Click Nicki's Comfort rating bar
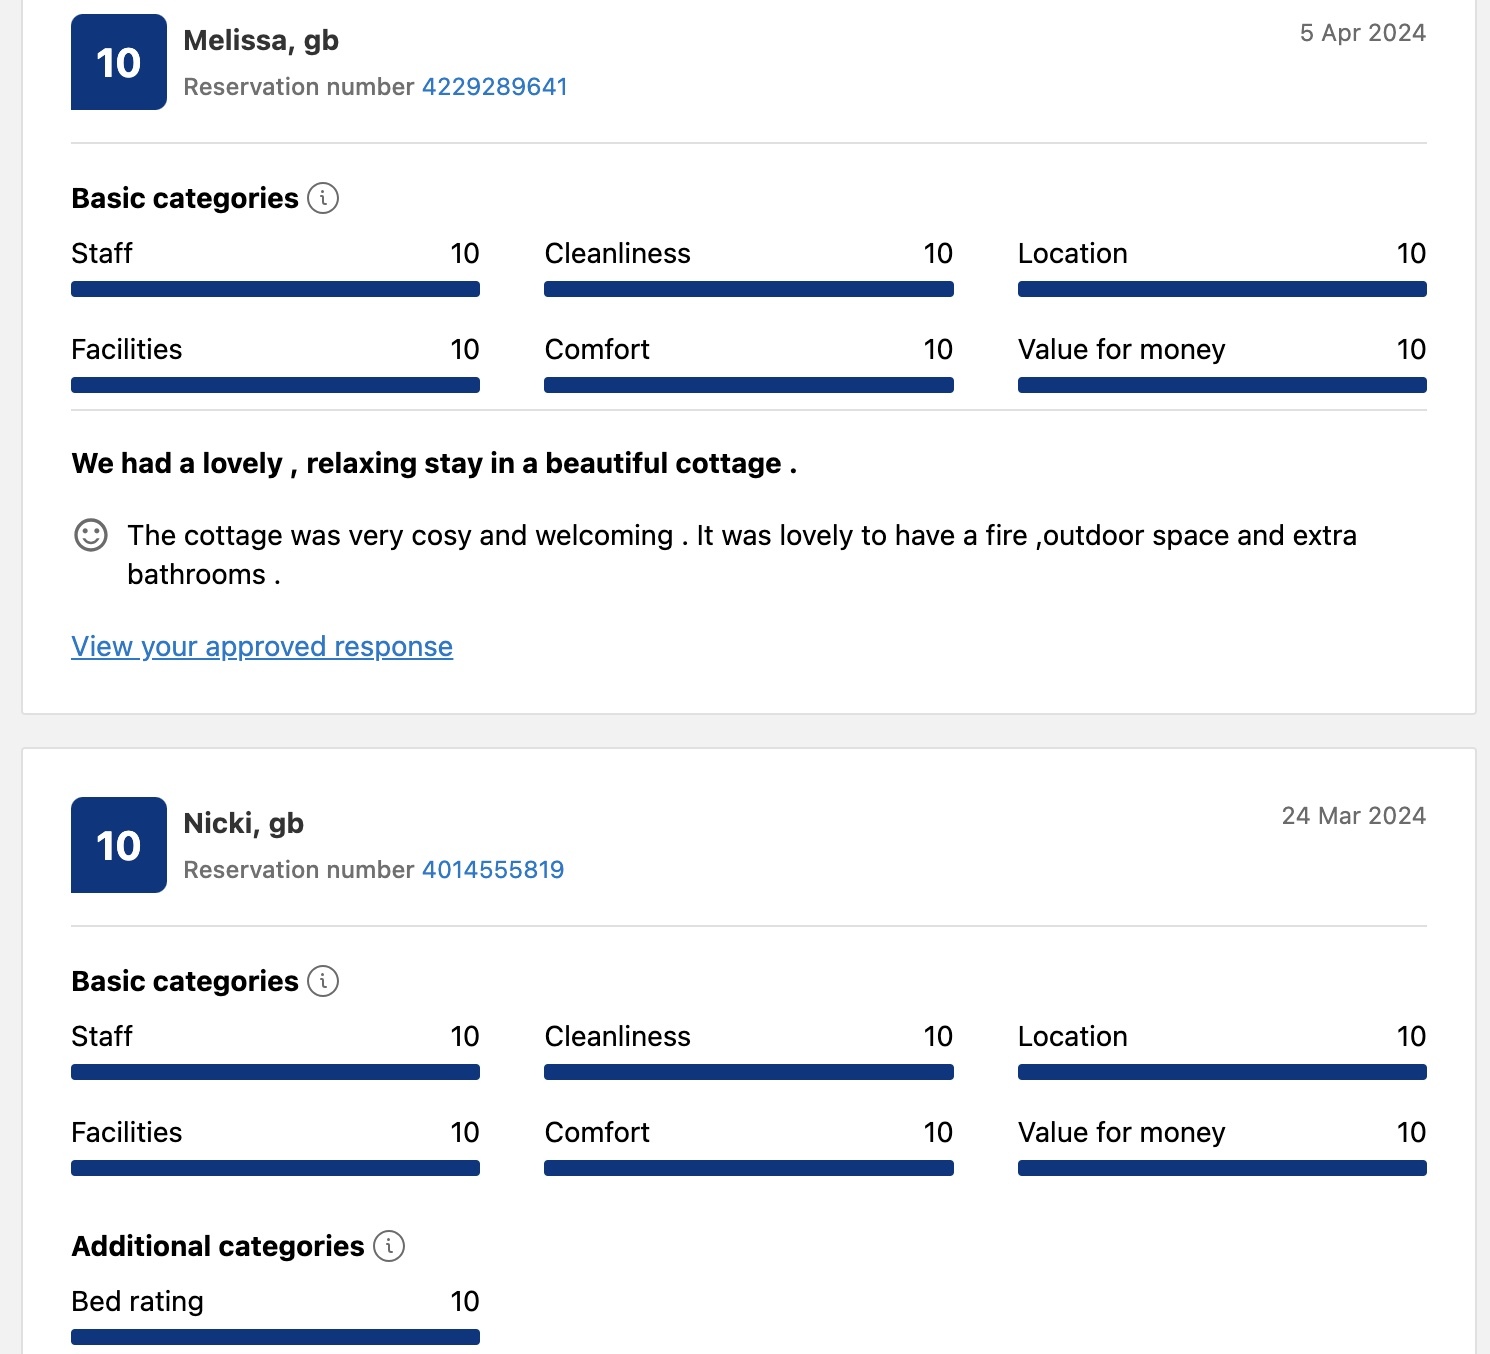The image size is (1490, 1354). (x=748, y=1168)
